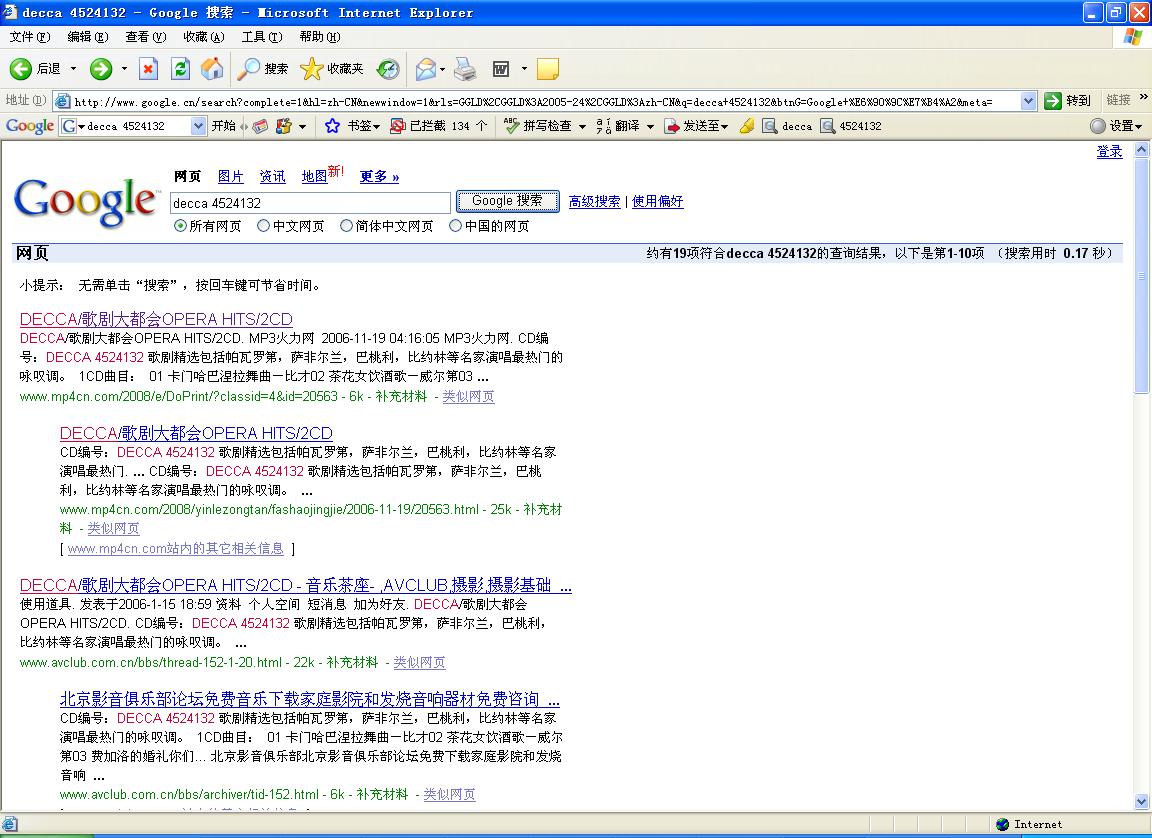Expand the Word edit dropdown arrow
The image size is (1152, 838).
(524, 69)
